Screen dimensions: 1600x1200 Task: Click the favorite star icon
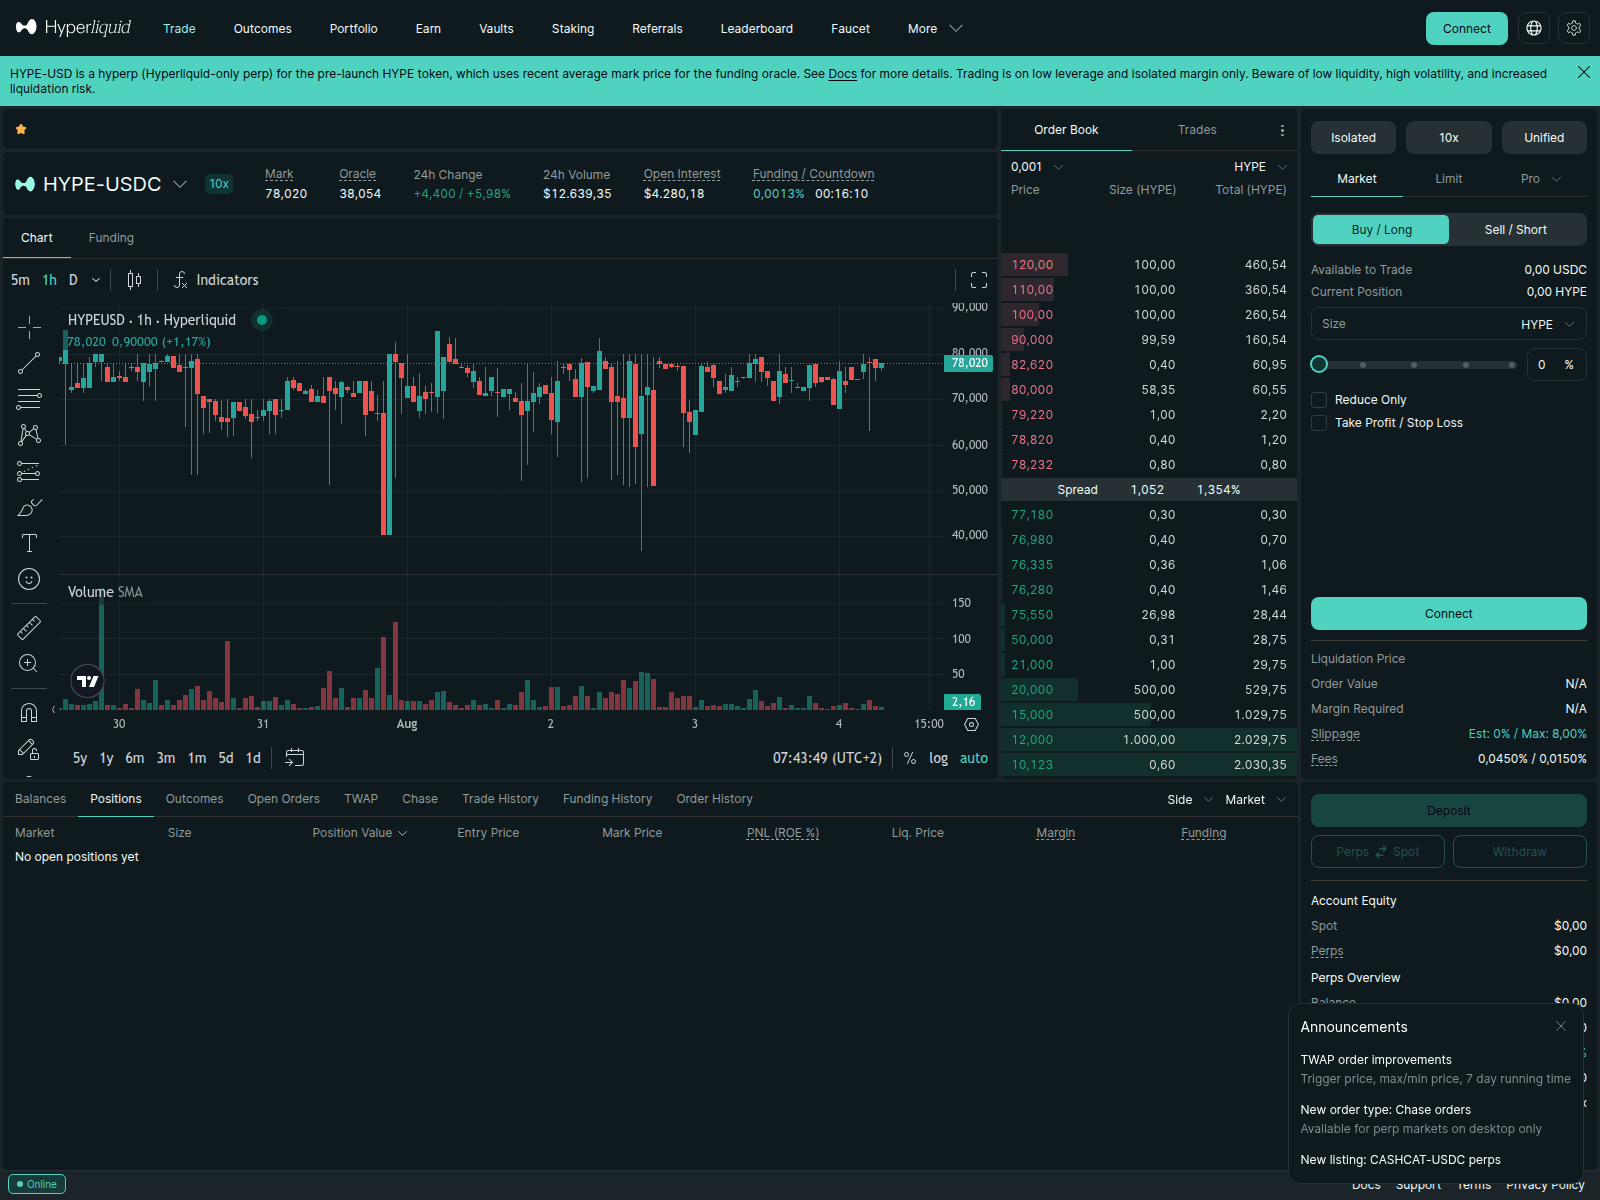(x=21, y=129)
